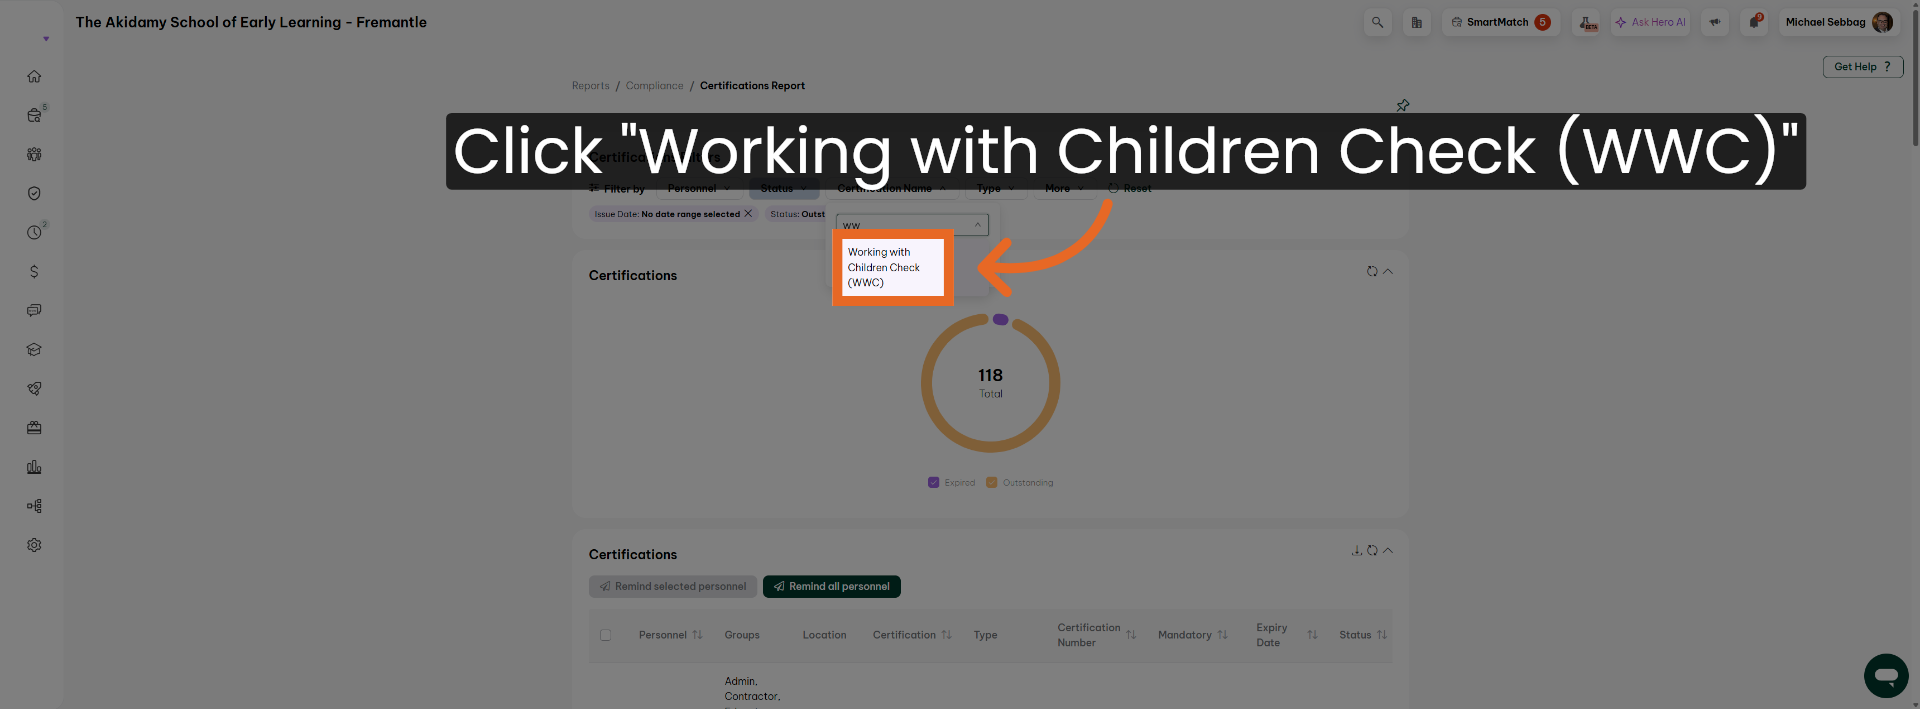Click Remind selected personnel button

click(x=673, y=587)
